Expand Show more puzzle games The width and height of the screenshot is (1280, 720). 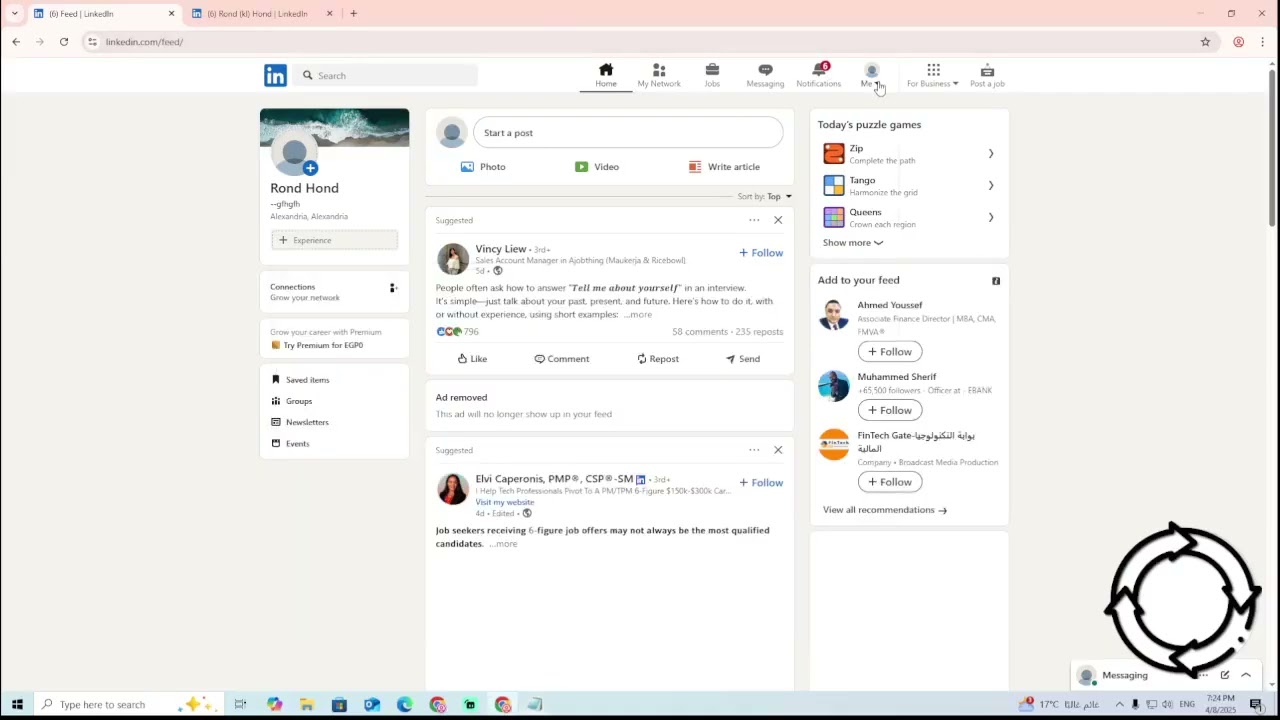click(853, 243)
